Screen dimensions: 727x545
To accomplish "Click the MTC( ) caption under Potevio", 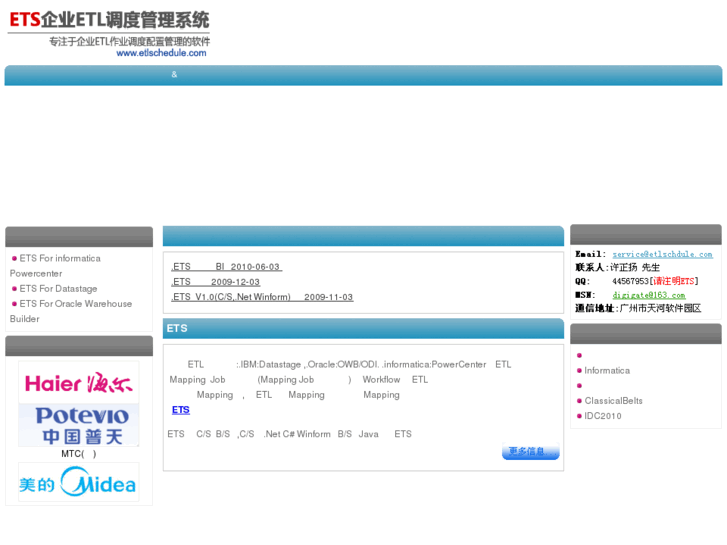I will (79, 454).
